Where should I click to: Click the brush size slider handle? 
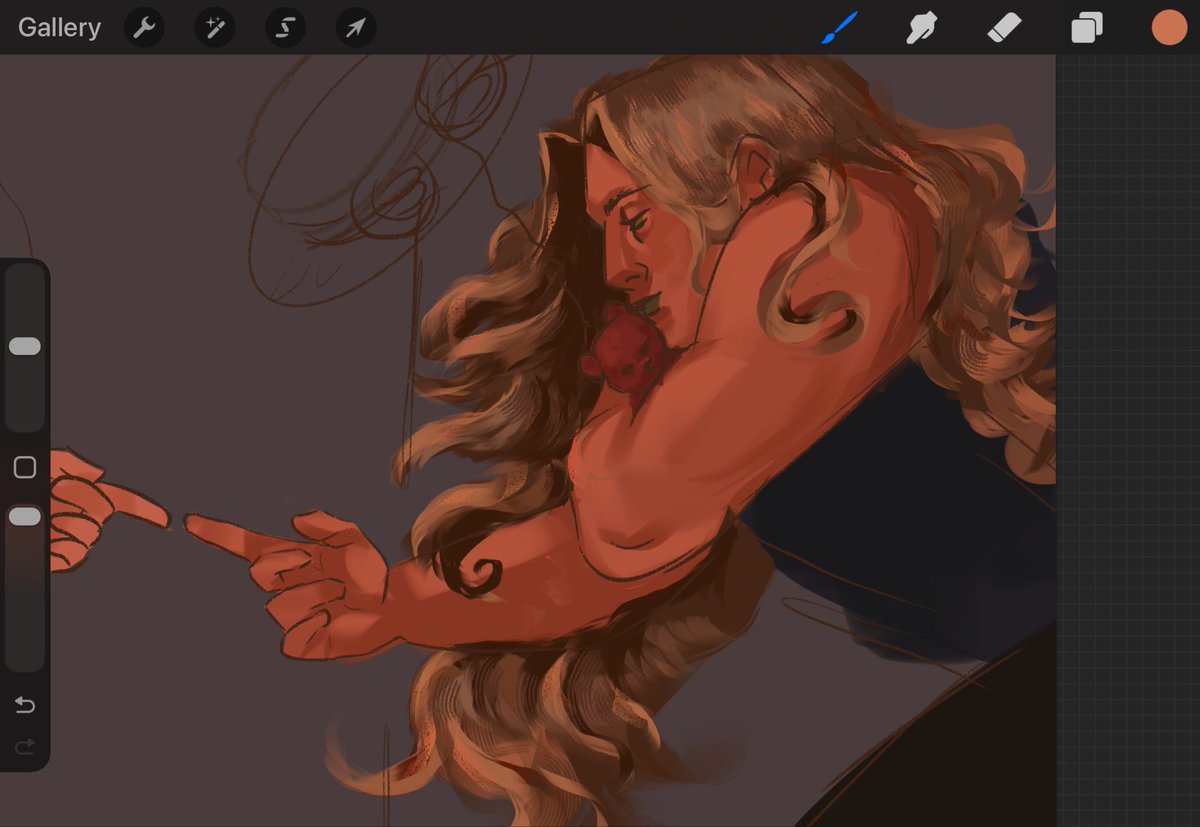coord(25,346)
